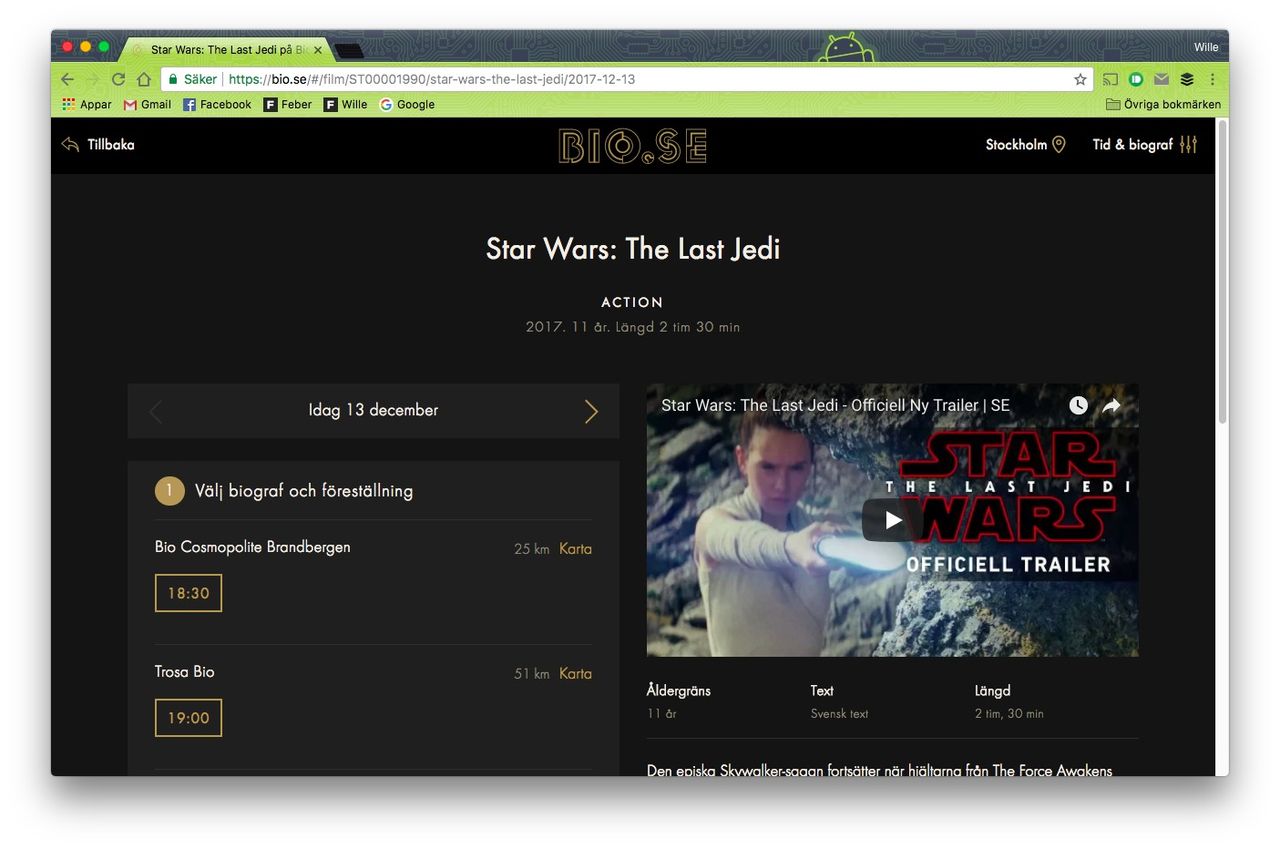This screenshot has height=849, width=1280.
Task: Click the share arrow on the trailer
Action: [1111, 405]
